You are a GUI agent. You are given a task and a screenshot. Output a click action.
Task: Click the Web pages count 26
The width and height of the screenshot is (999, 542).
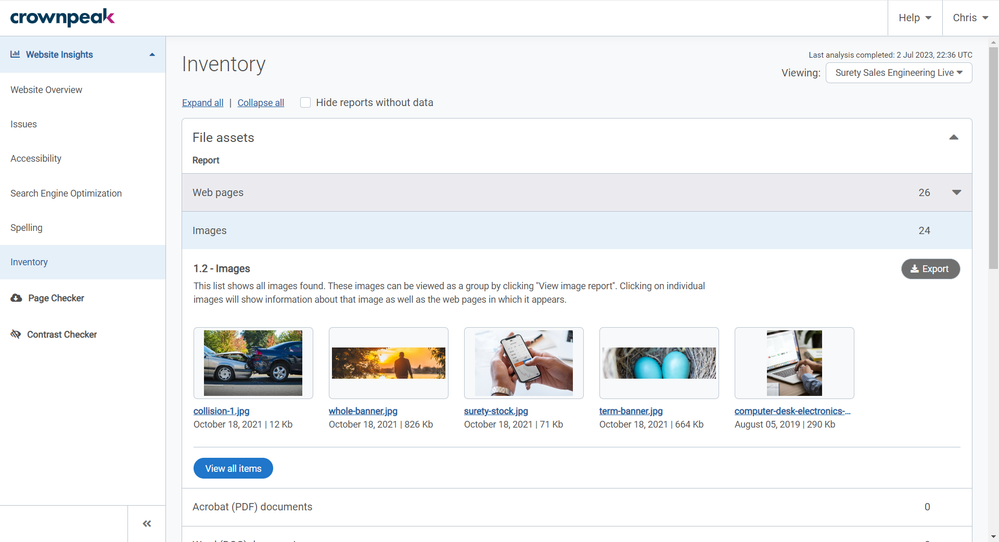click(924, 192)
